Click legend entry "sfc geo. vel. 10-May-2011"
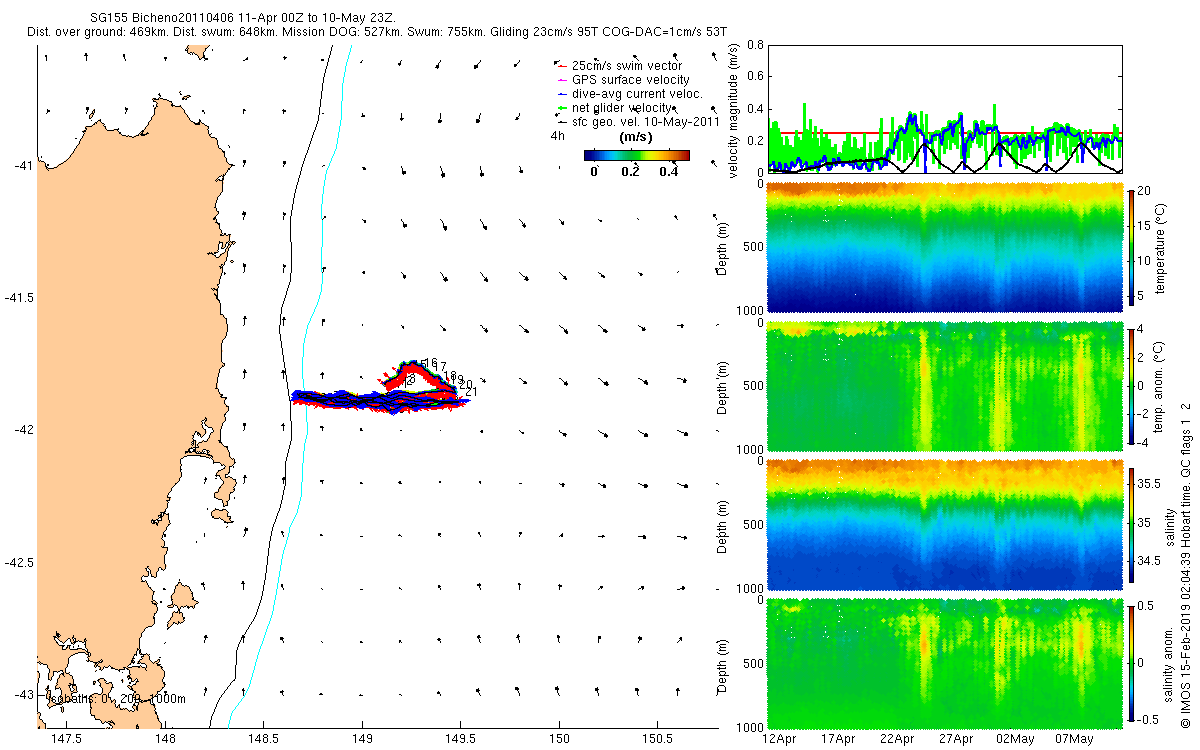The image size is (1200, 750). [646, 121]
